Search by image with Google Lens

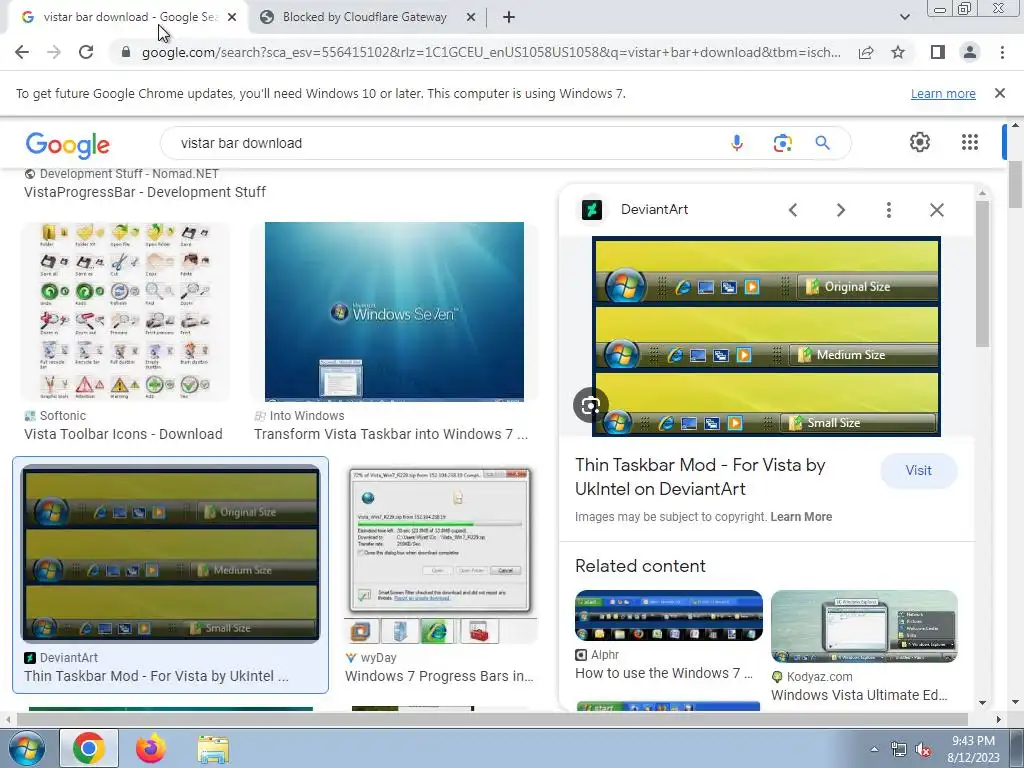point(782,143)
